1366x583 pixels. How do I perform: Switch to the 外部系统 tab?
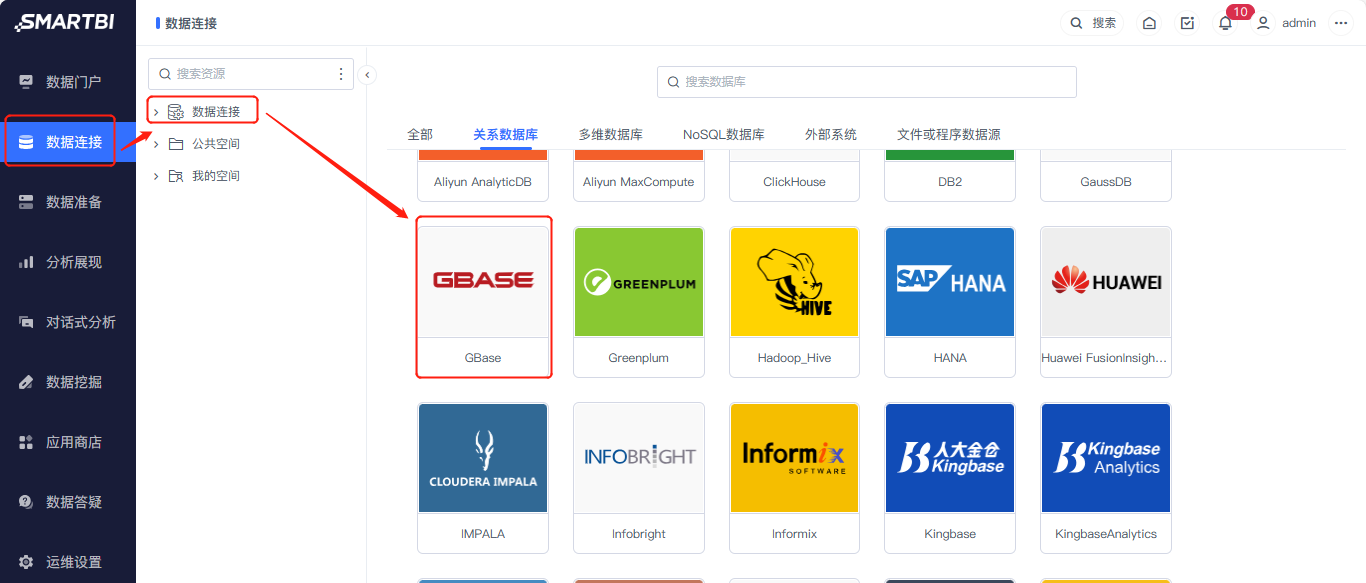click(831, 134)
